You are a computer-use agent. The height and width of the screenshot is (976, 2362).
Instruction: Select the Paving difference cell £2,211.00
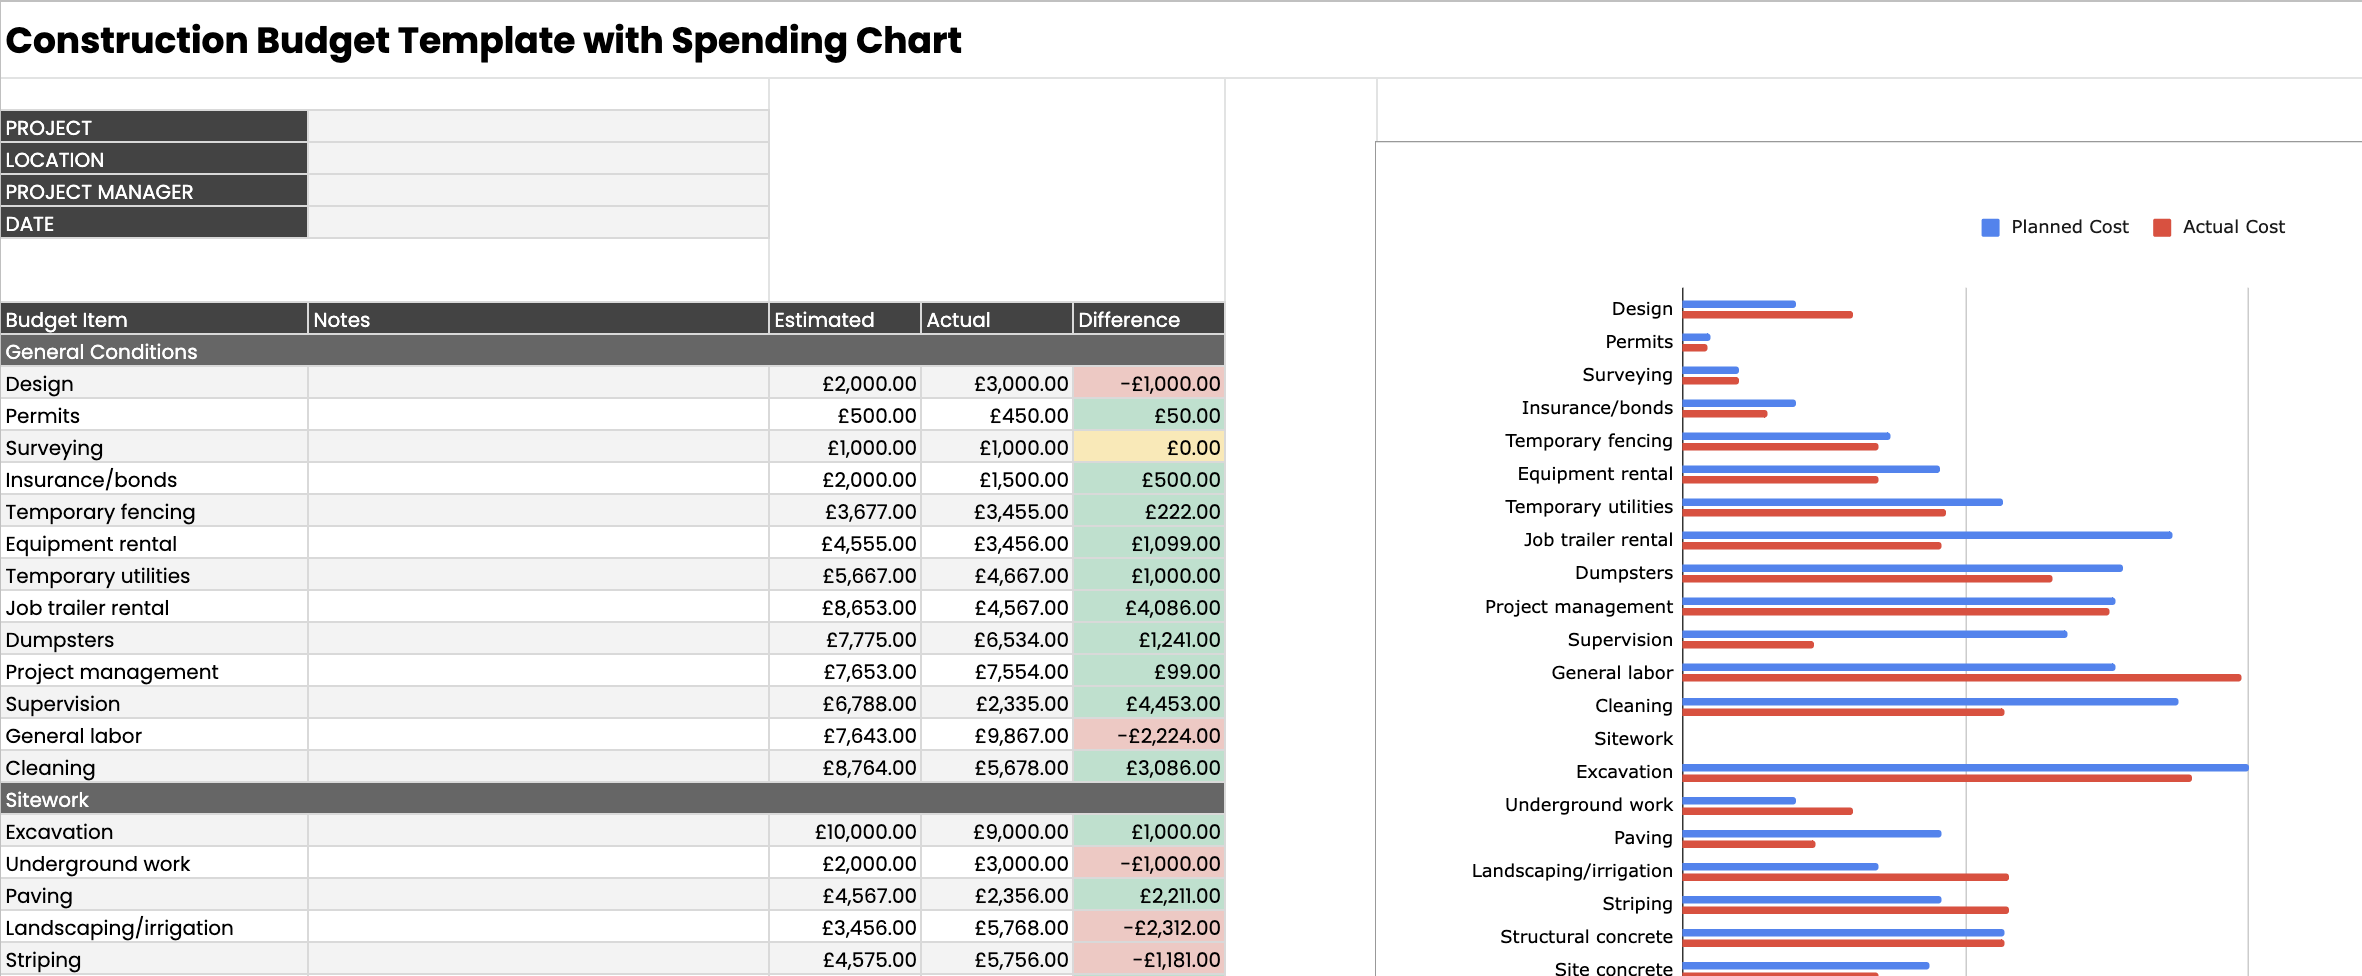click(1149, 895)
